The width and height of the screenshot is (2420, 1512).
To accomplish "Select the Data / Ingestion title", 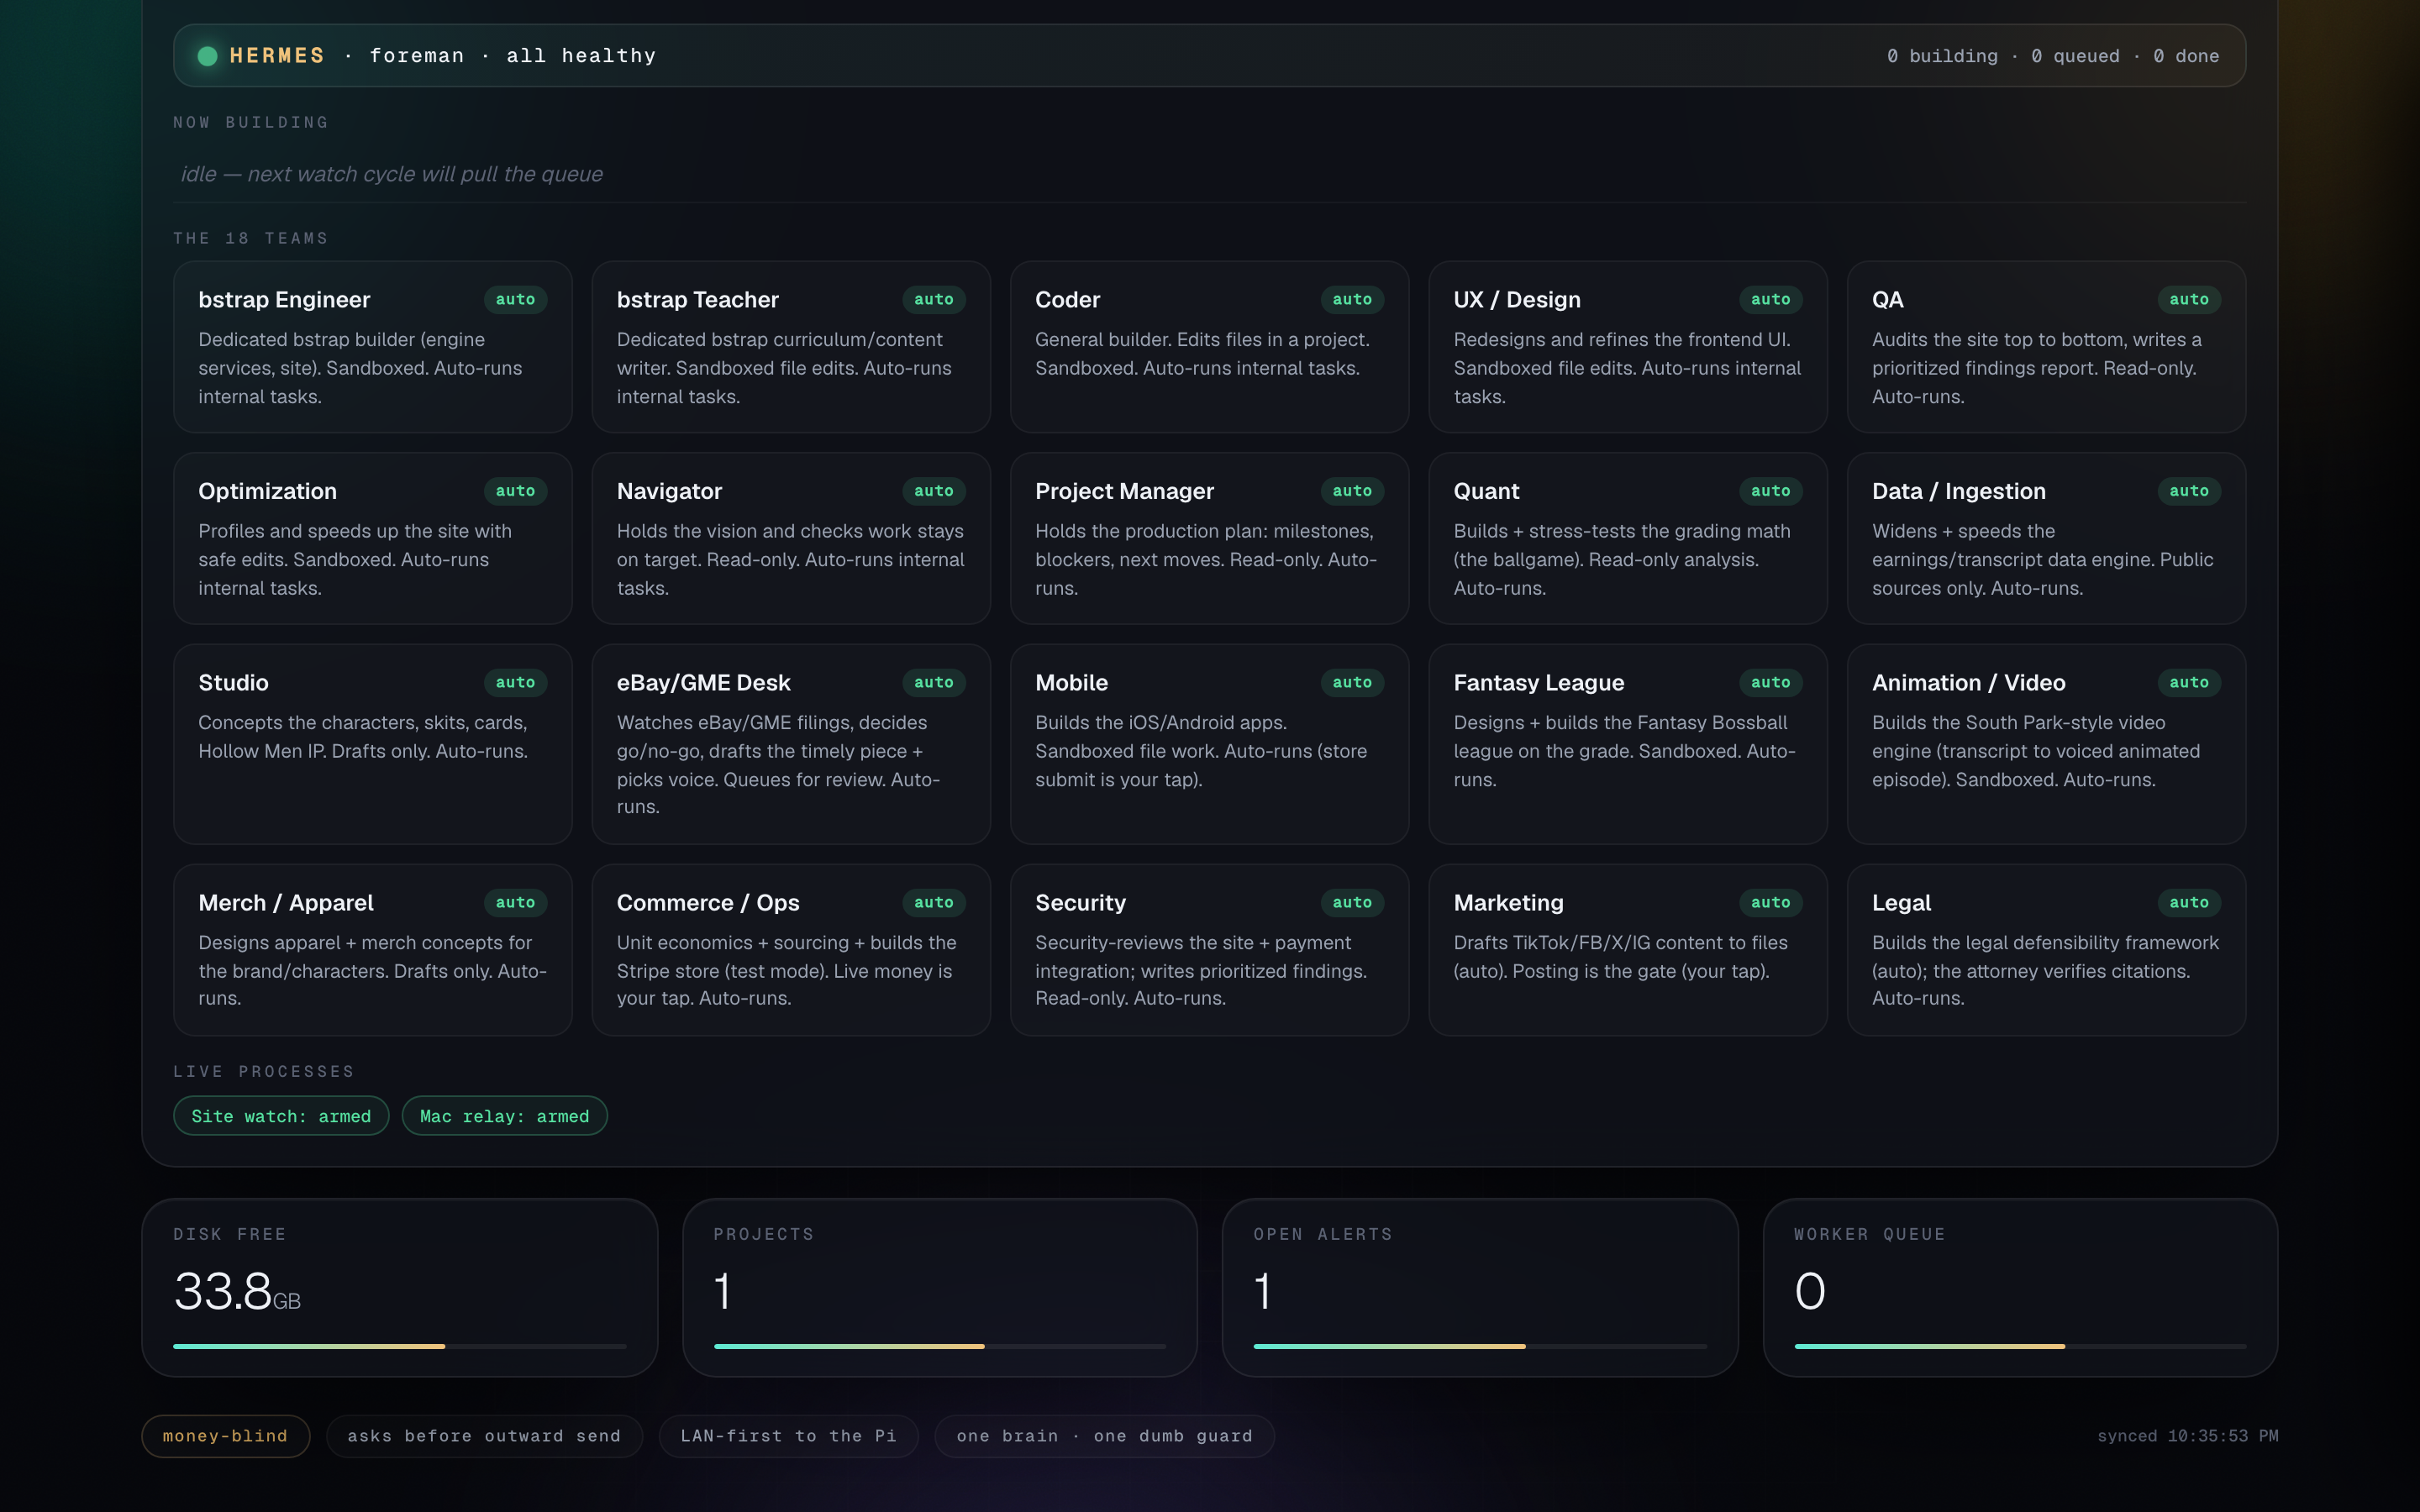I will [1958, 492].
